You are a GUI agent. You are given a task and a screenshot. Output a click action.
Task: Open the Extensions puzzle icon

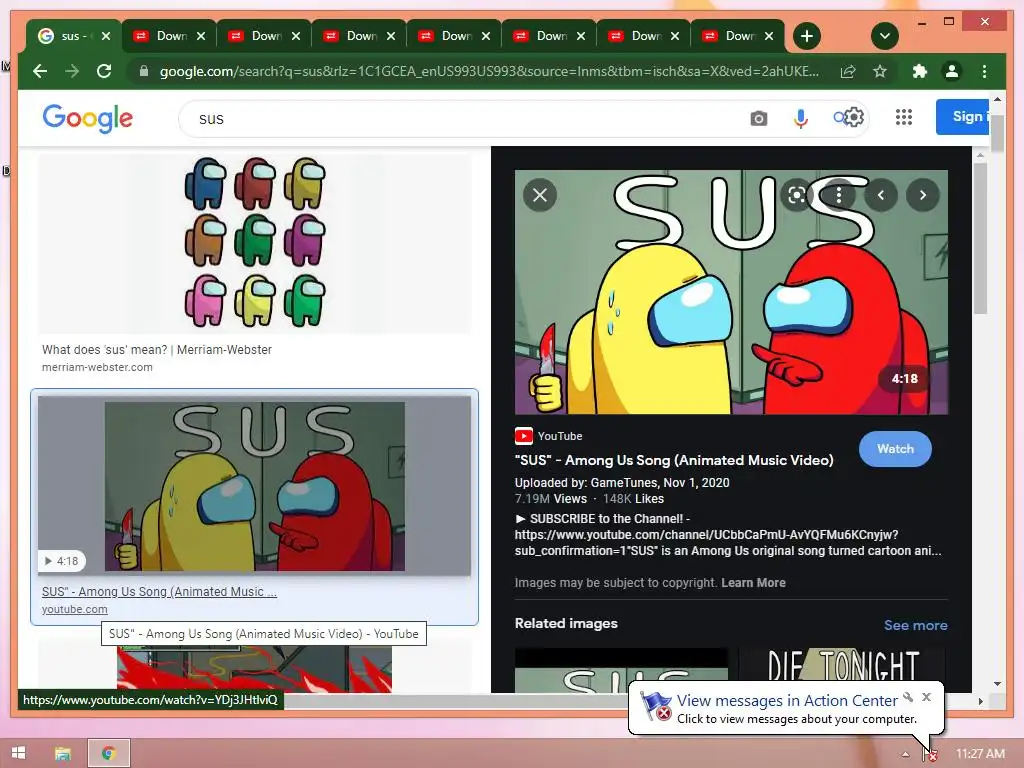(920, 71)
